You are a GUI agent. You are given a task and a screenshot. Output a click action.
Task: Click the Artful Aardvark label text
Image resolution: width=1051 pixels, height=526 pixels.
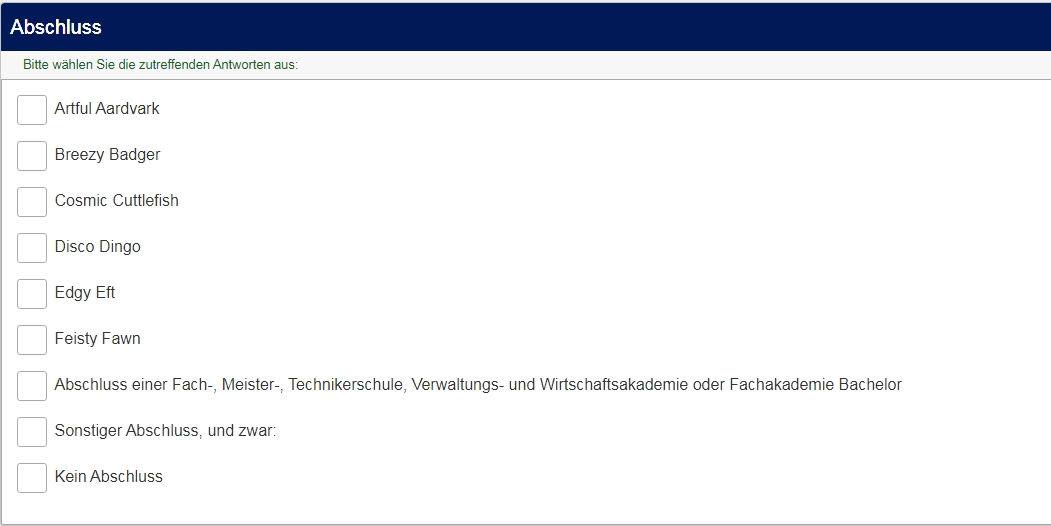pyautogui.click(x=107, y=109)
